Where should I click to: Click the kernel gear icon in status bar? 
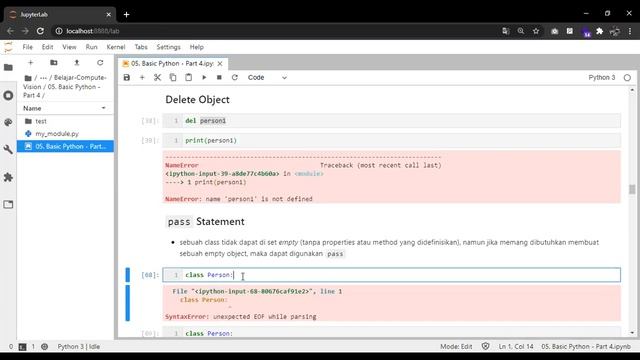point(44,347)
